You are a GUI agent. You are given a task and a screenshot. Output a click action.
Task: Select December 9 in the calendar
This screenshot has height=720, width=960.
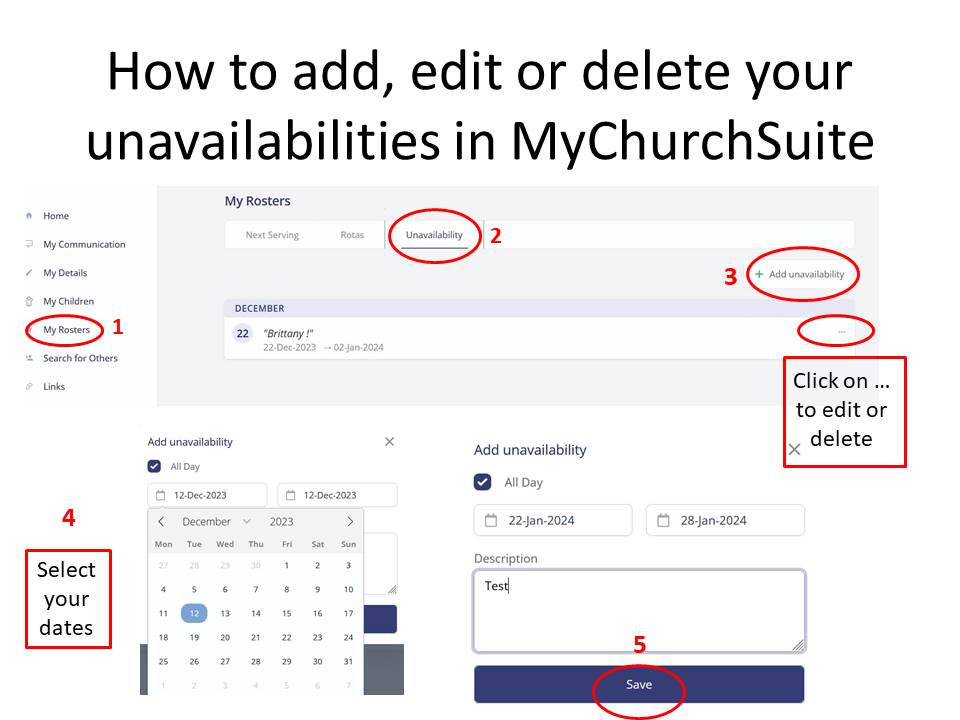317,589
